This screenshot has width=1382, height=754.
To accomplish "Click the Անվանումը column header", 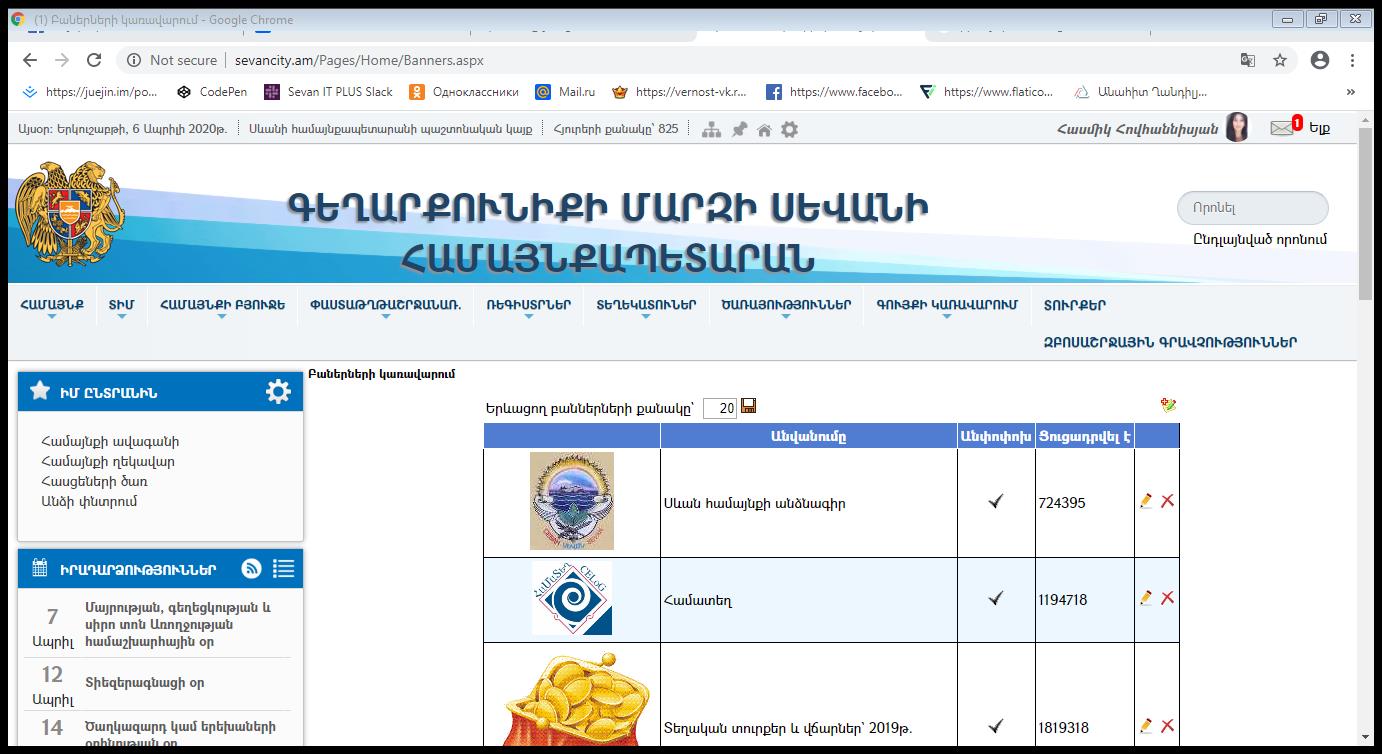I will [808, 436].
